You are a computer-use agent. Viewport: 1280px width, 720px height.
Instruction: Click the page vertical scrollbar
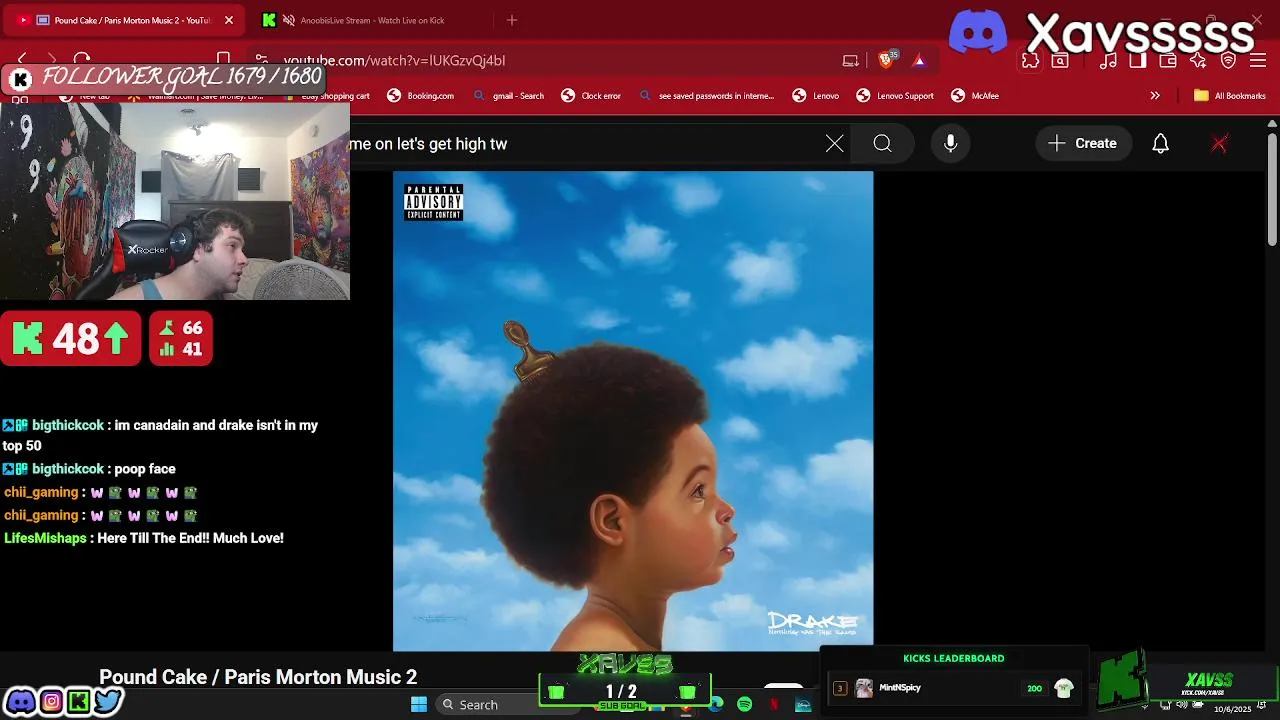click(1272, 190)
